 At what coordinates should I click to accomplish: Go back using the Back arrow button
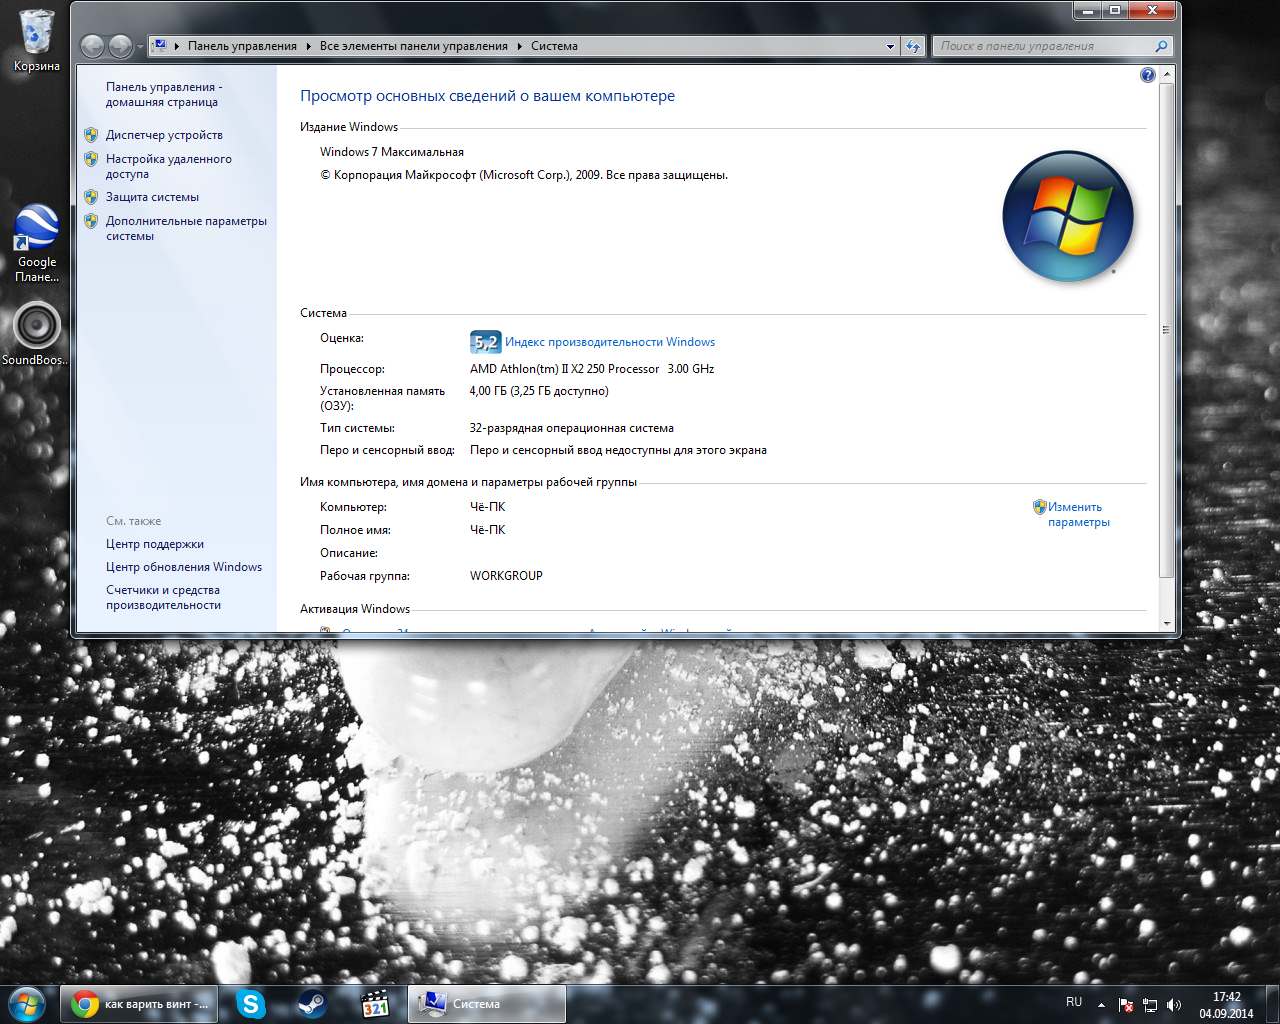click(92, 46)
